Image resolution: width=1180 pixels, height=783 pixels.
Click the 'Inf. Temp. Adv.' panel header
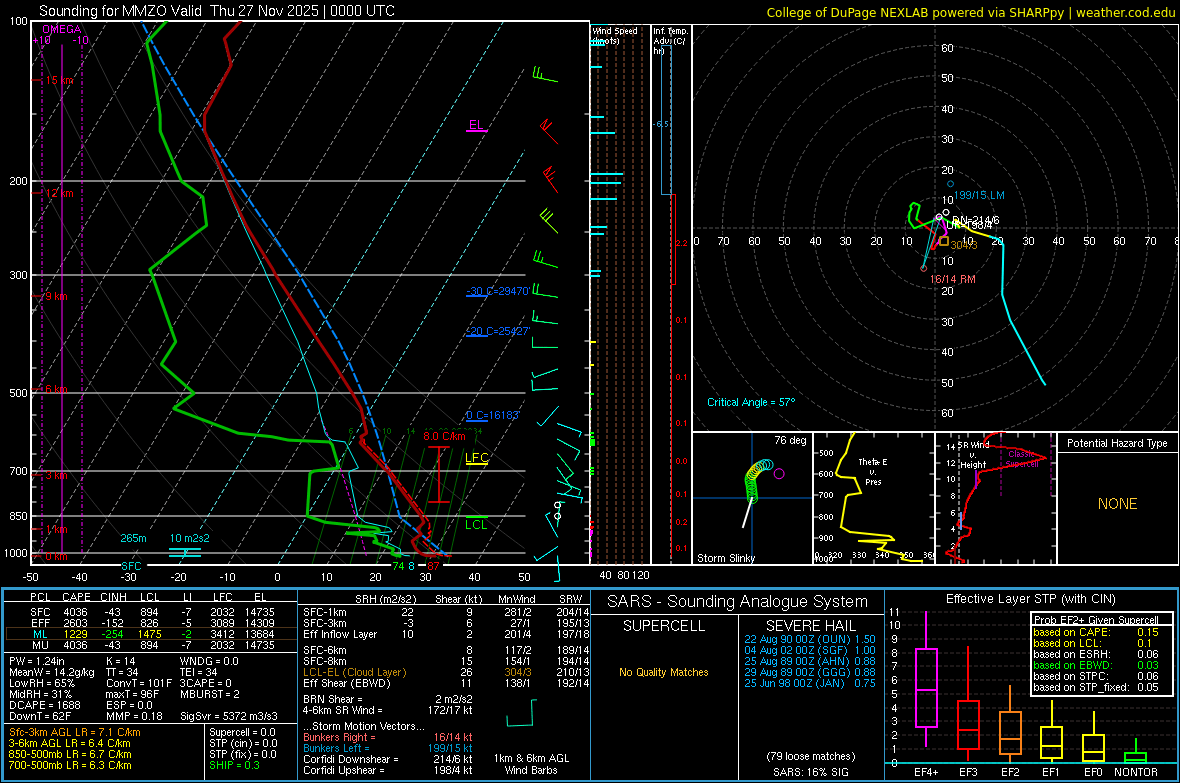[x=671, y=41]
